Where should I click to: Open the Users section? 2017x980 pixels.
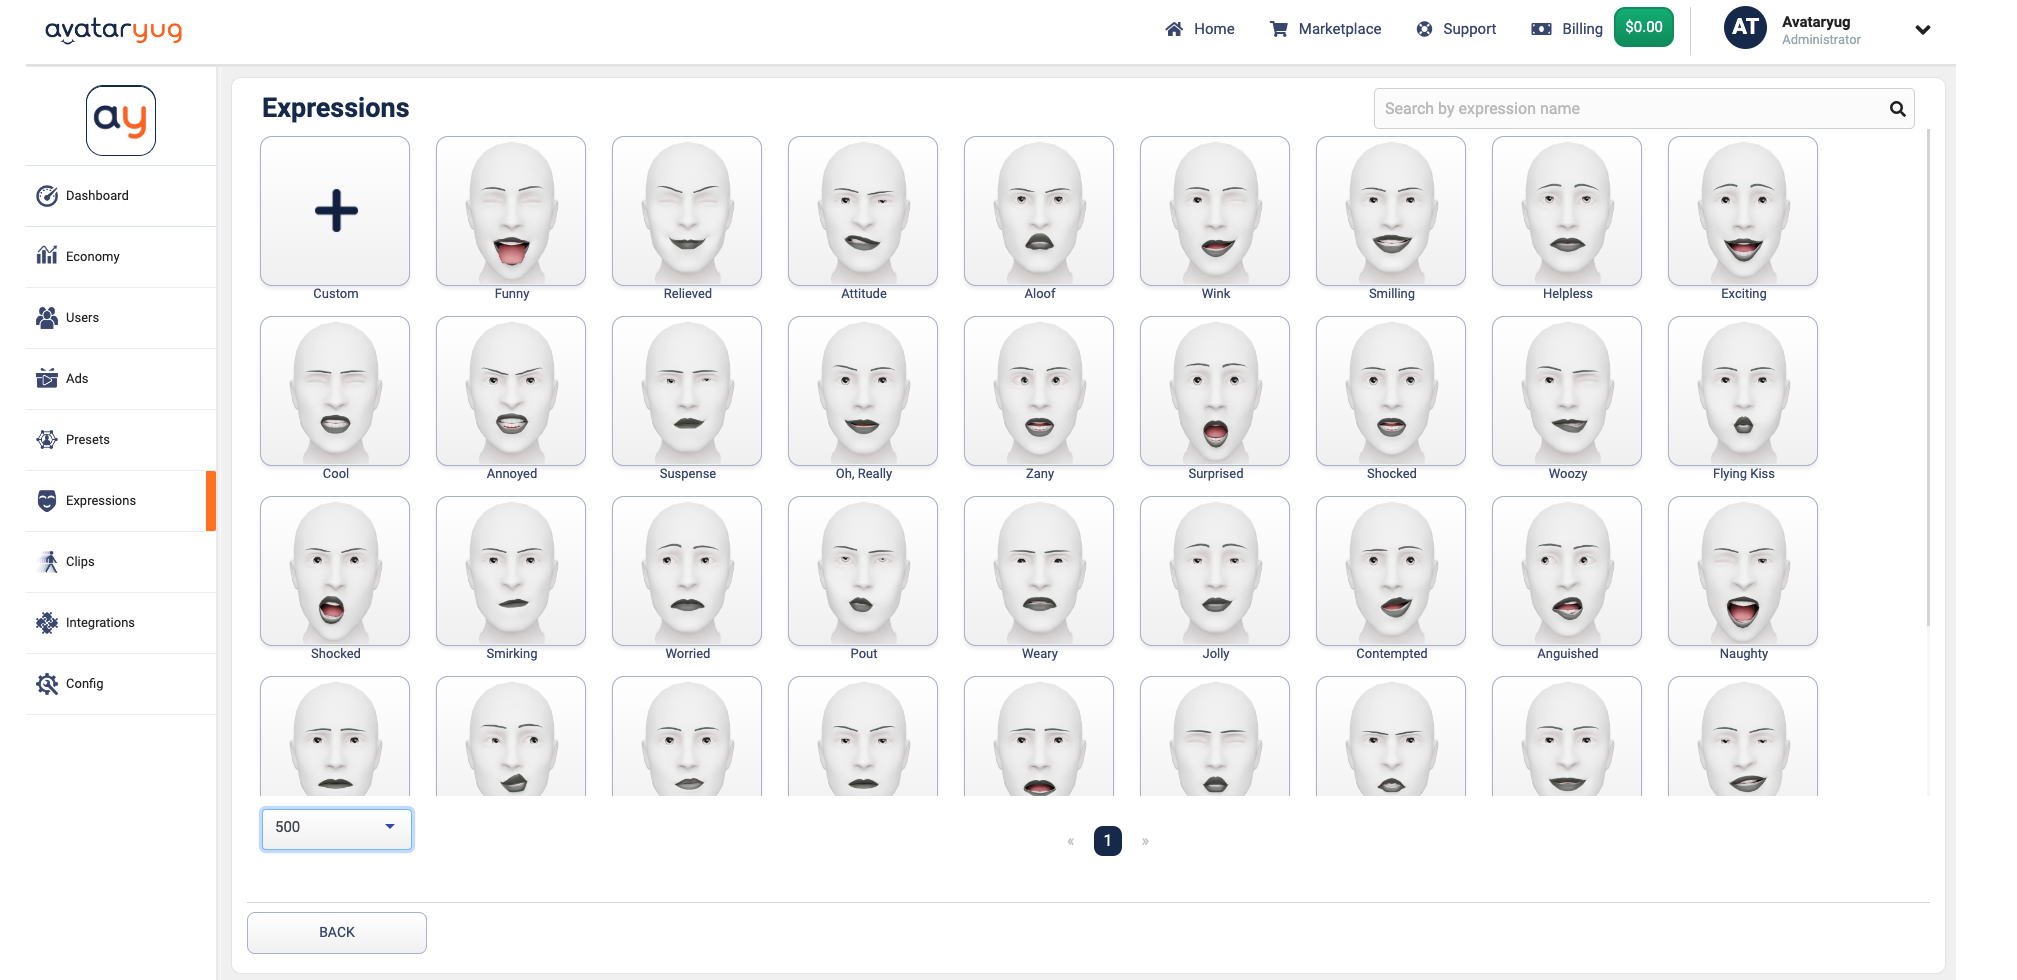click(x=82, y=317)
